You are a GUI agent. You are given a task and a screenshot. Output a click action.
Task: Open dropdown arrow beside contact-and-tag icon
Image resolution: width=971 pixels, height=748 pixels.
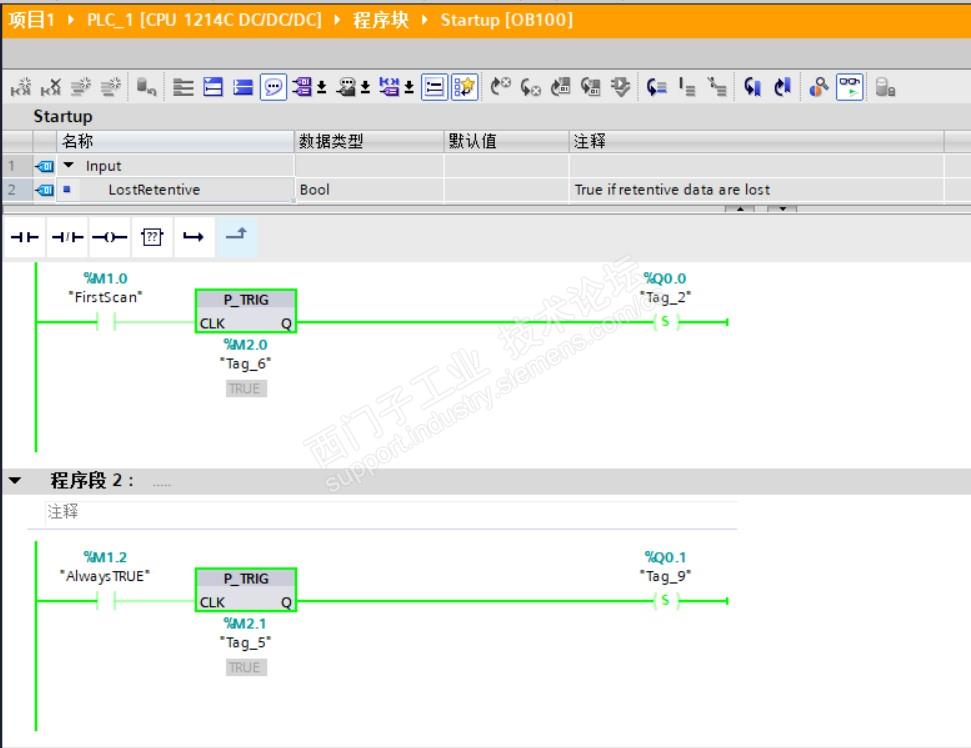pyautogui.click(x=409, y=87)
